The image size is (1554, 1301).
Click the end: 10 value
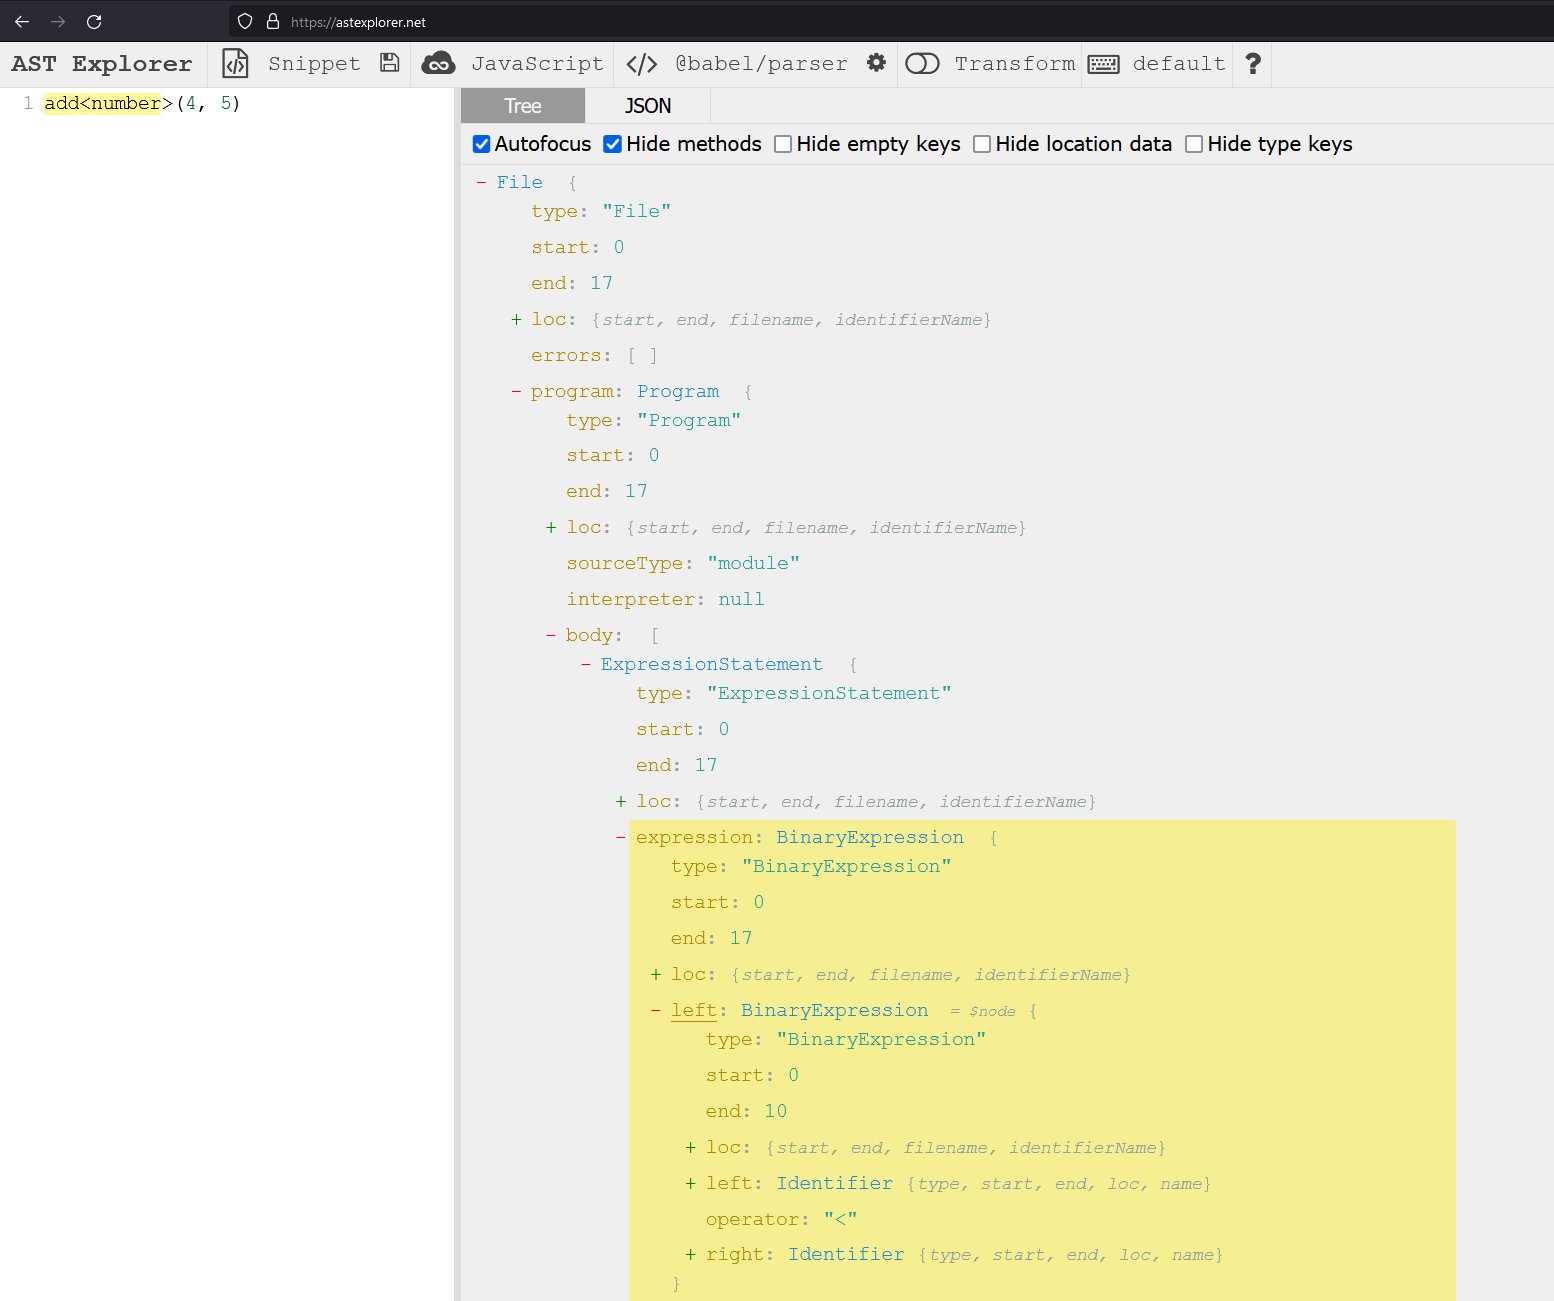776,1111
